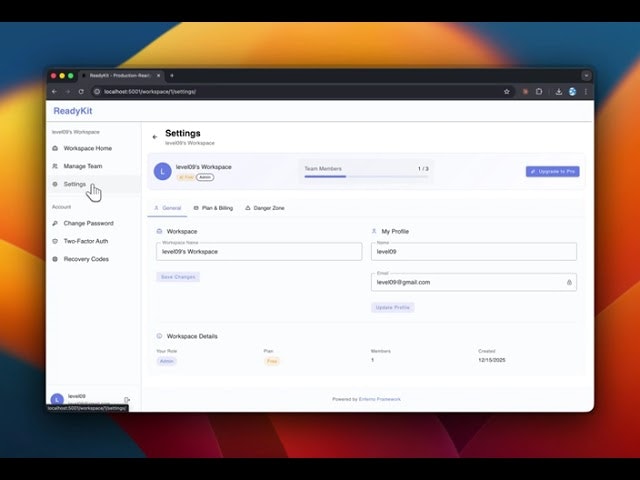This screenshot has height=480, width=640.
Task: Click the Workspace Name input field
Action: pos(259,251)
